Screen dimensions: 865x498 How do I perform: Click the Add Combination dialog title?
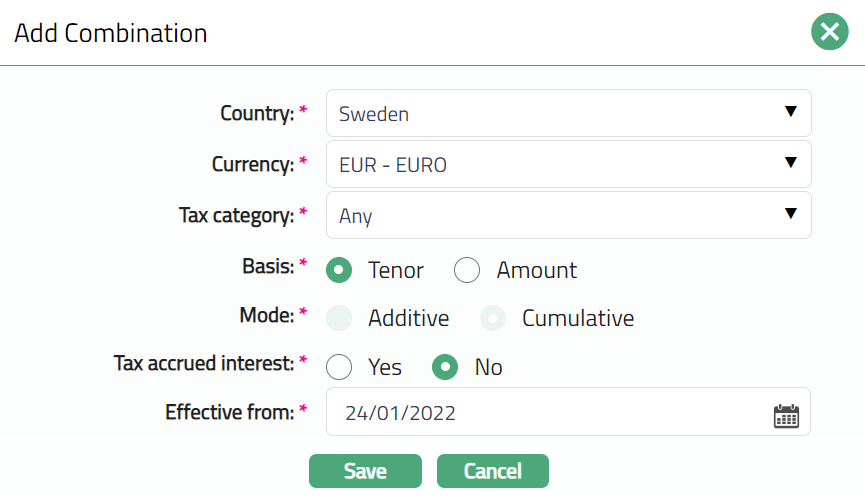(111, 33)
